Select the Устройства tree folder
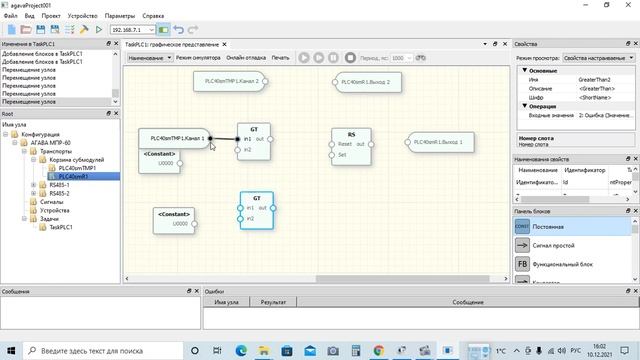 coord(54,211)
